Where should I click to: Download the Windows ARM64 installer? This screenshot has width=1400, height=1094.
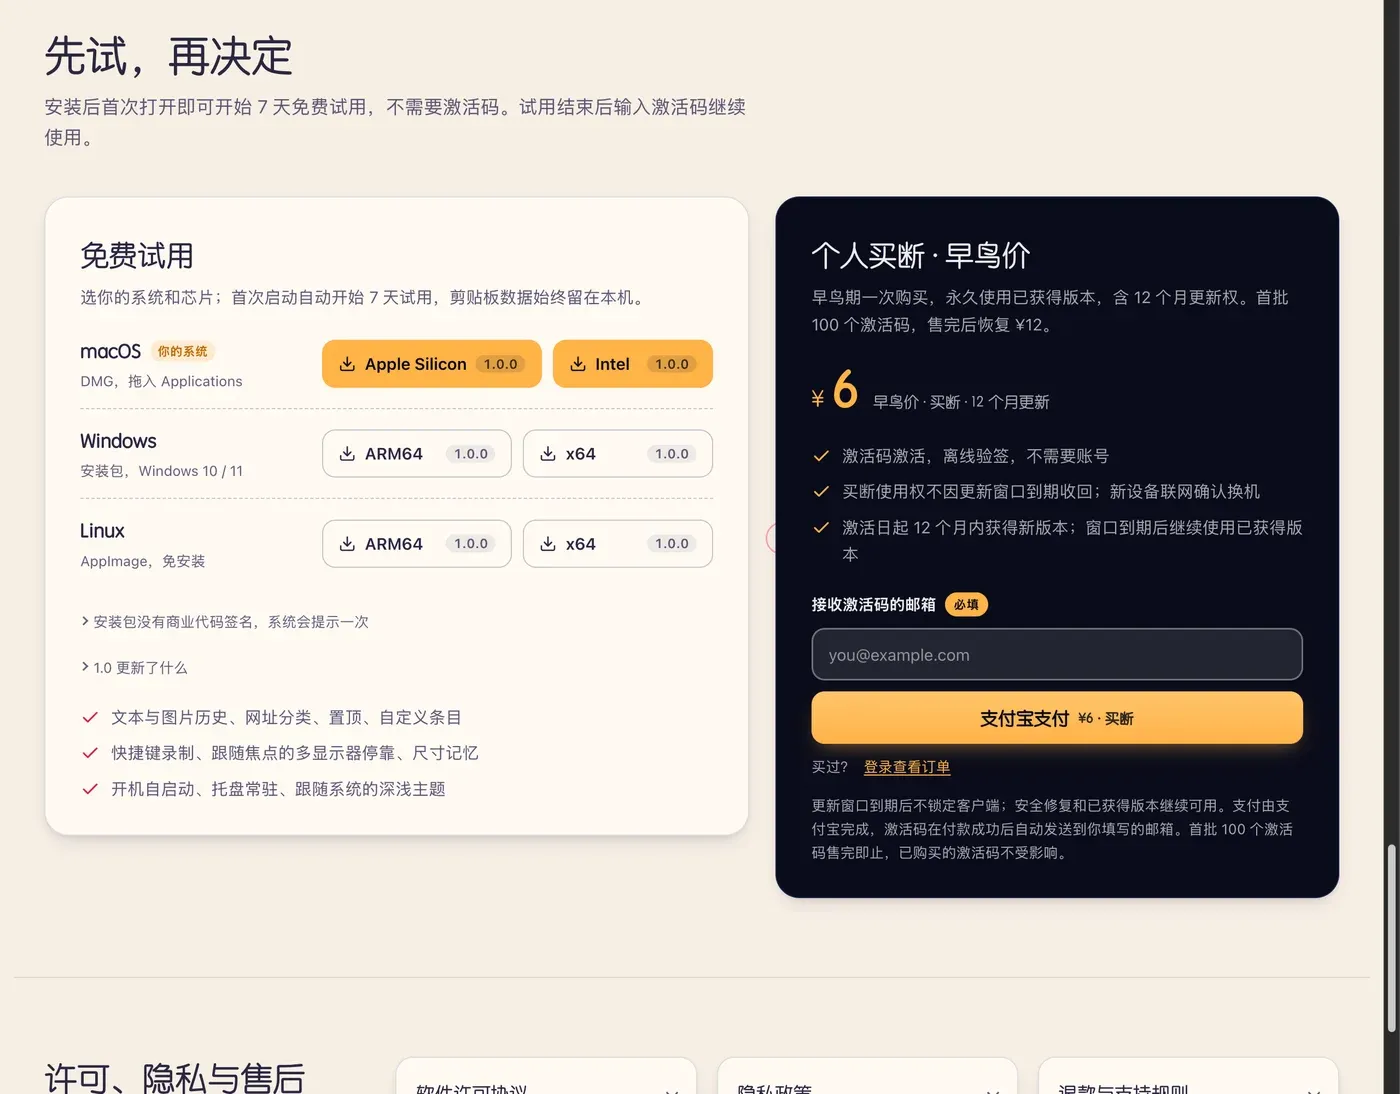[417, 454]
